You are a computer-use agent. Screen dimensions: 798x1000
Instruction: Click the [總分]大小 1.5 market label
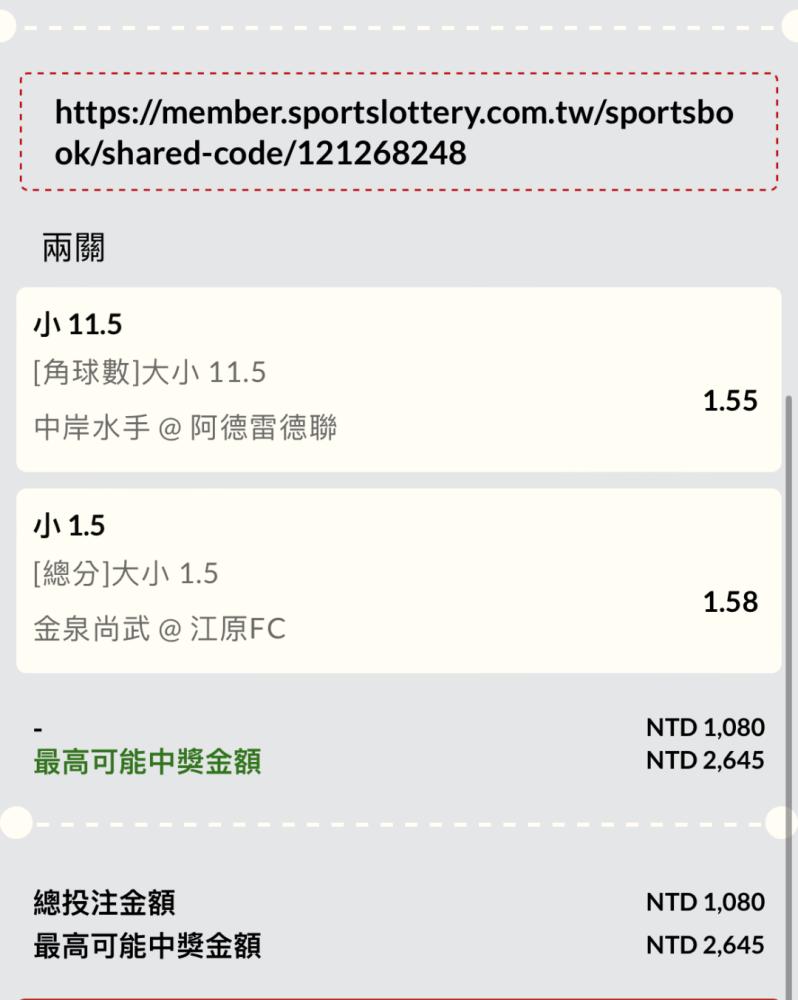point(126,573)
